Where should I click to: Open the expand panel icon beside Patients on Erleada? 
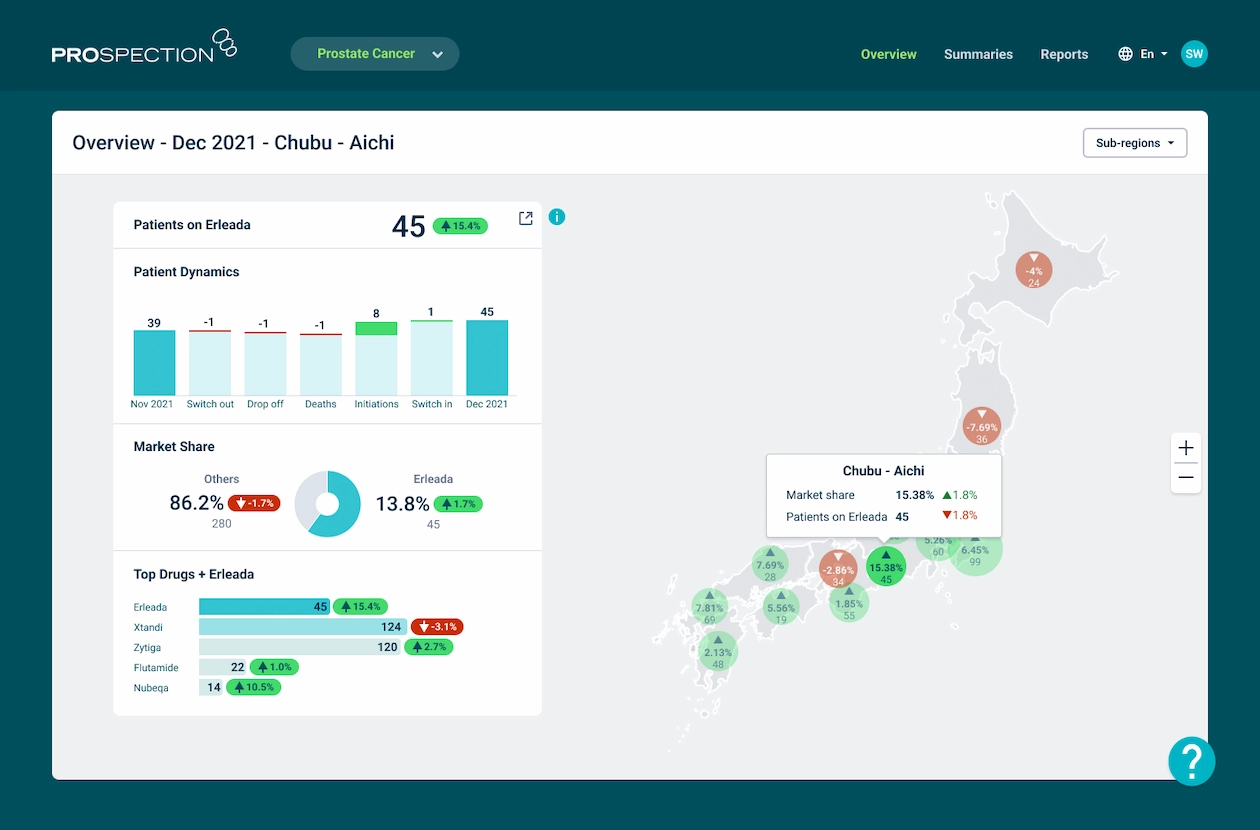pyautogui.click(x=525, y=218)
